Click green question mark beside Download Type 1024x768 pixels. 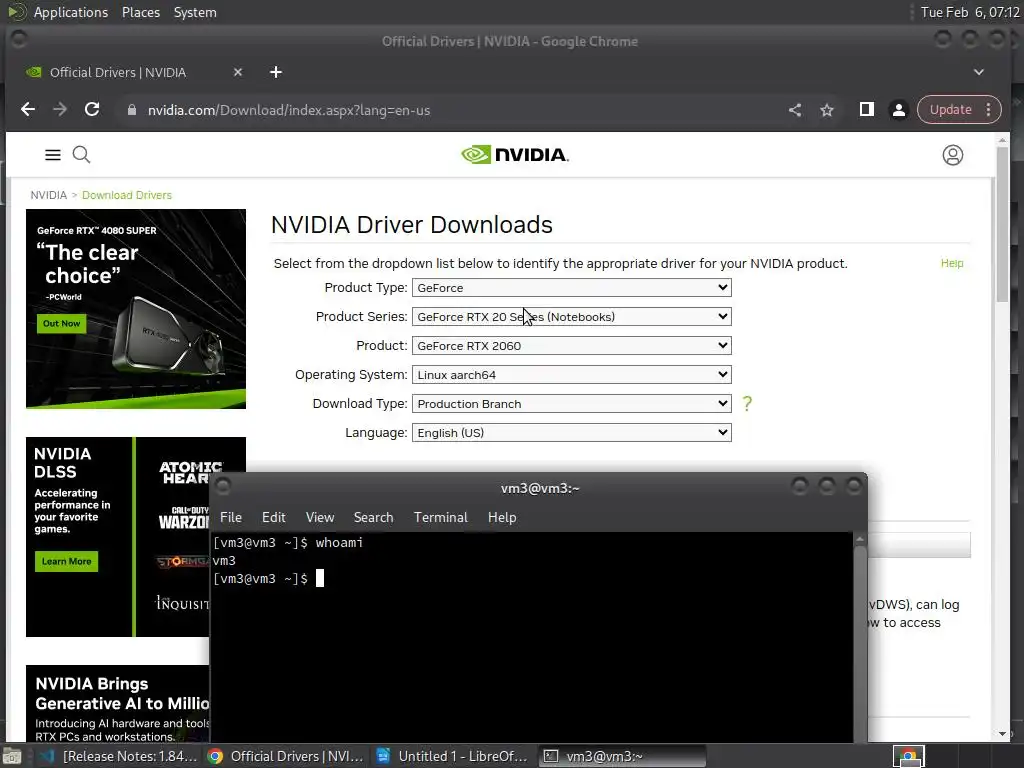click(x=747, y=404)
